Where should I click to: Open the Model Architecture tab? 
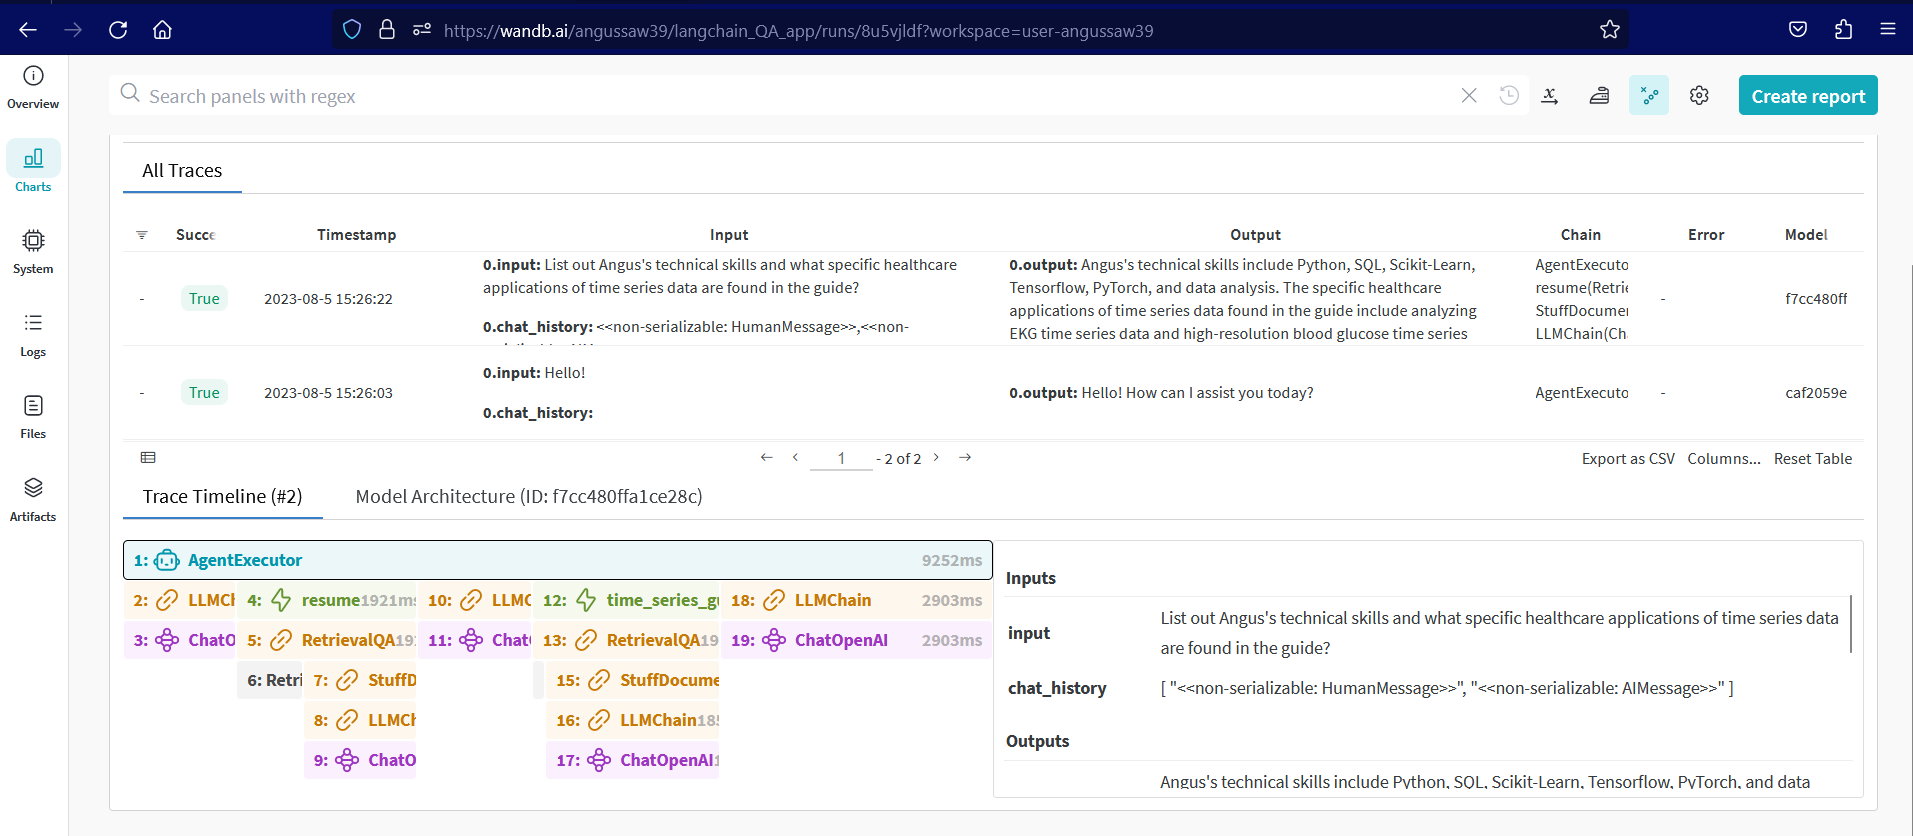529,497
